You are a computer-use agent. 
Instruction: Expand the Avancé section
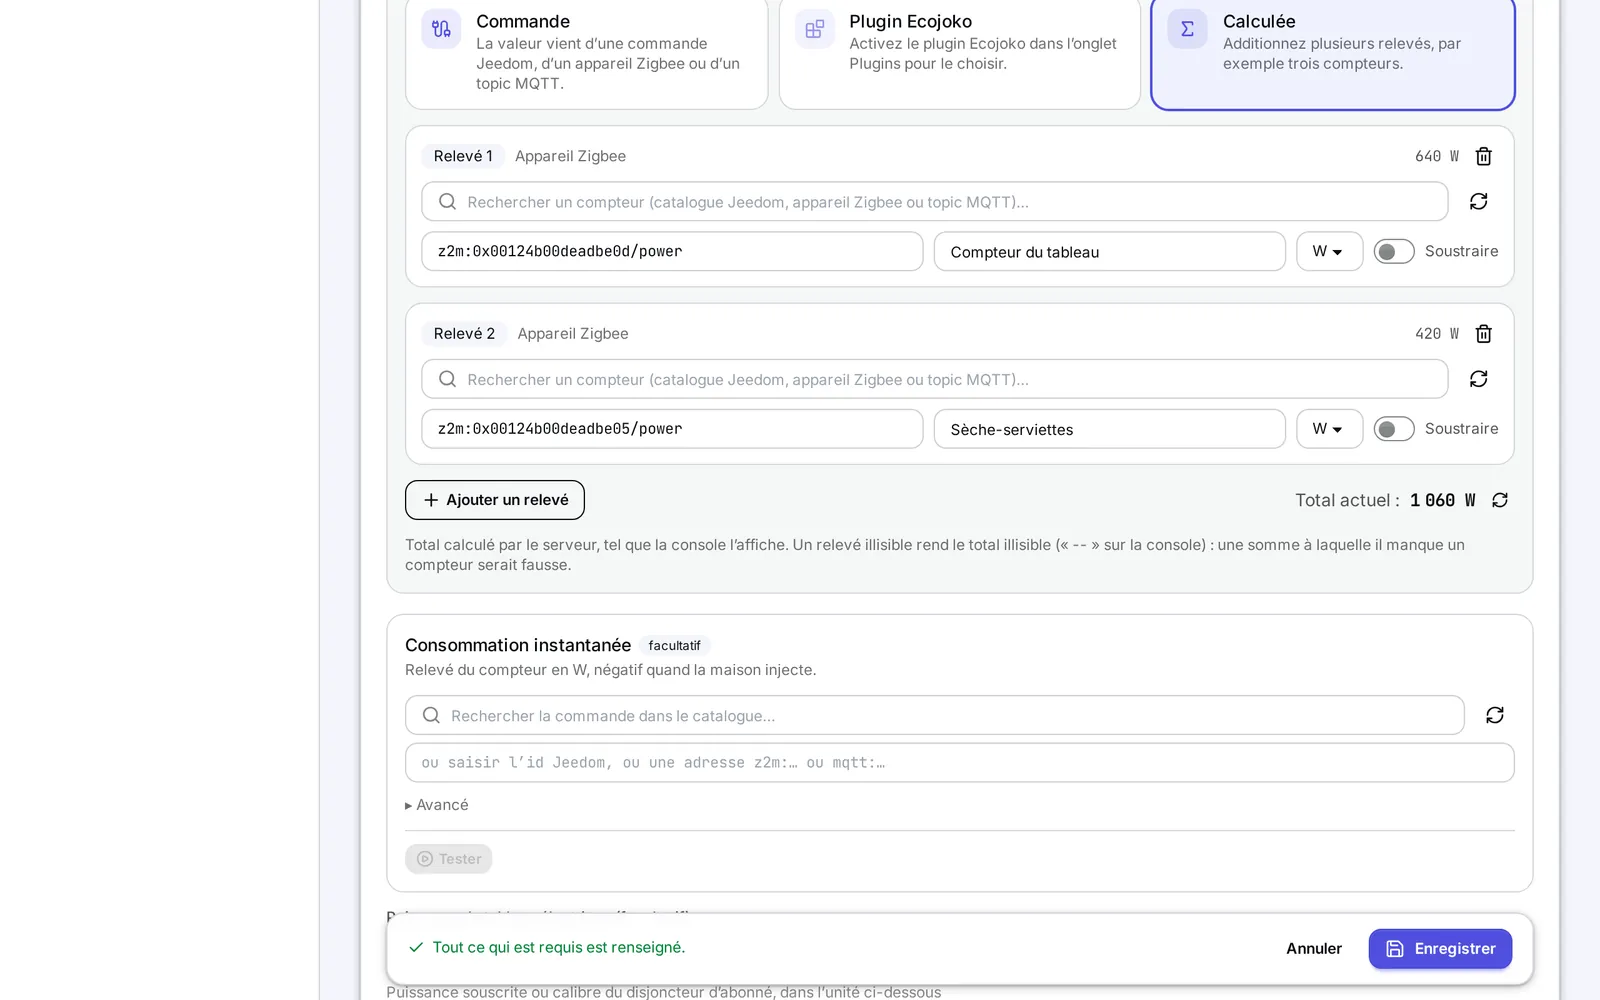click(x=437, y=805)
